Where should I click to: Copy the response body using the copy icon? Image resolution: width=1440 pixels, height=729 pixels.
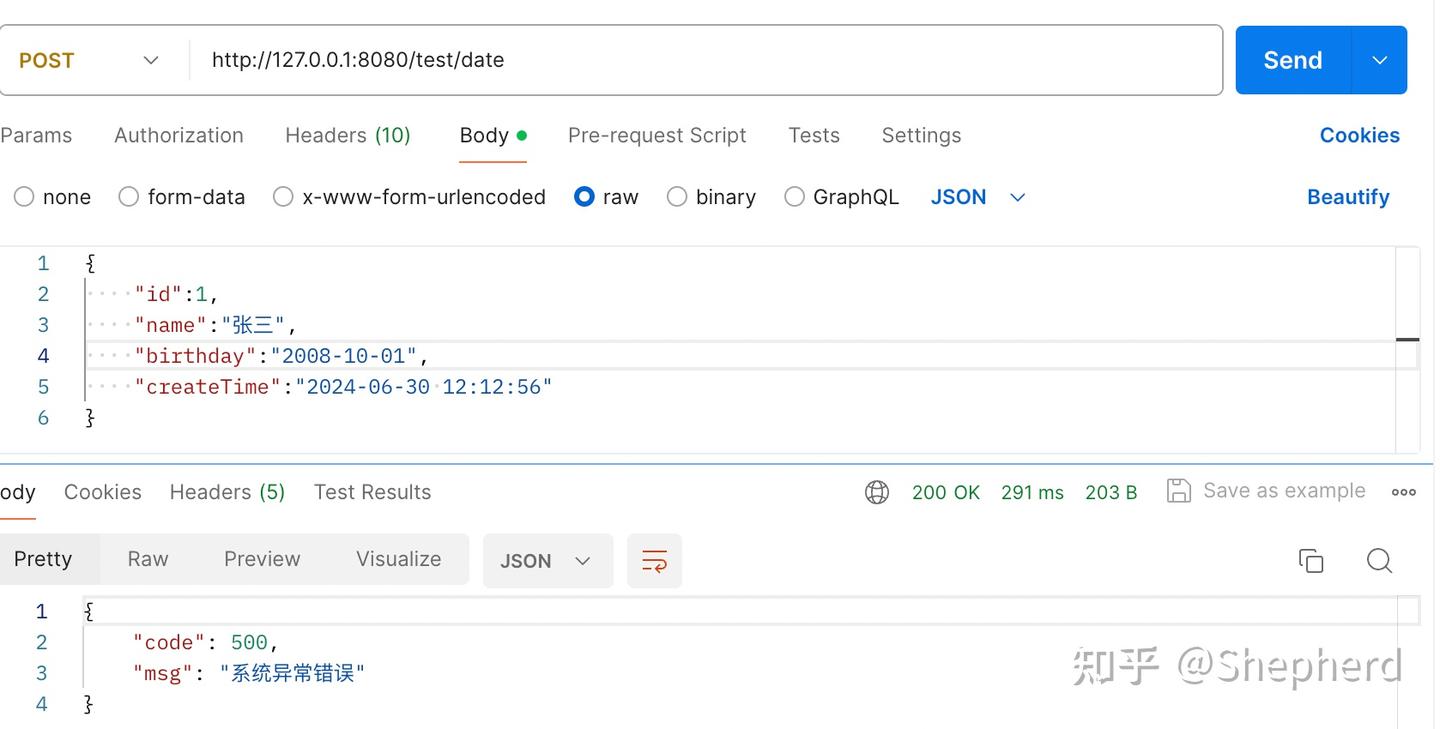point(1311,560)
